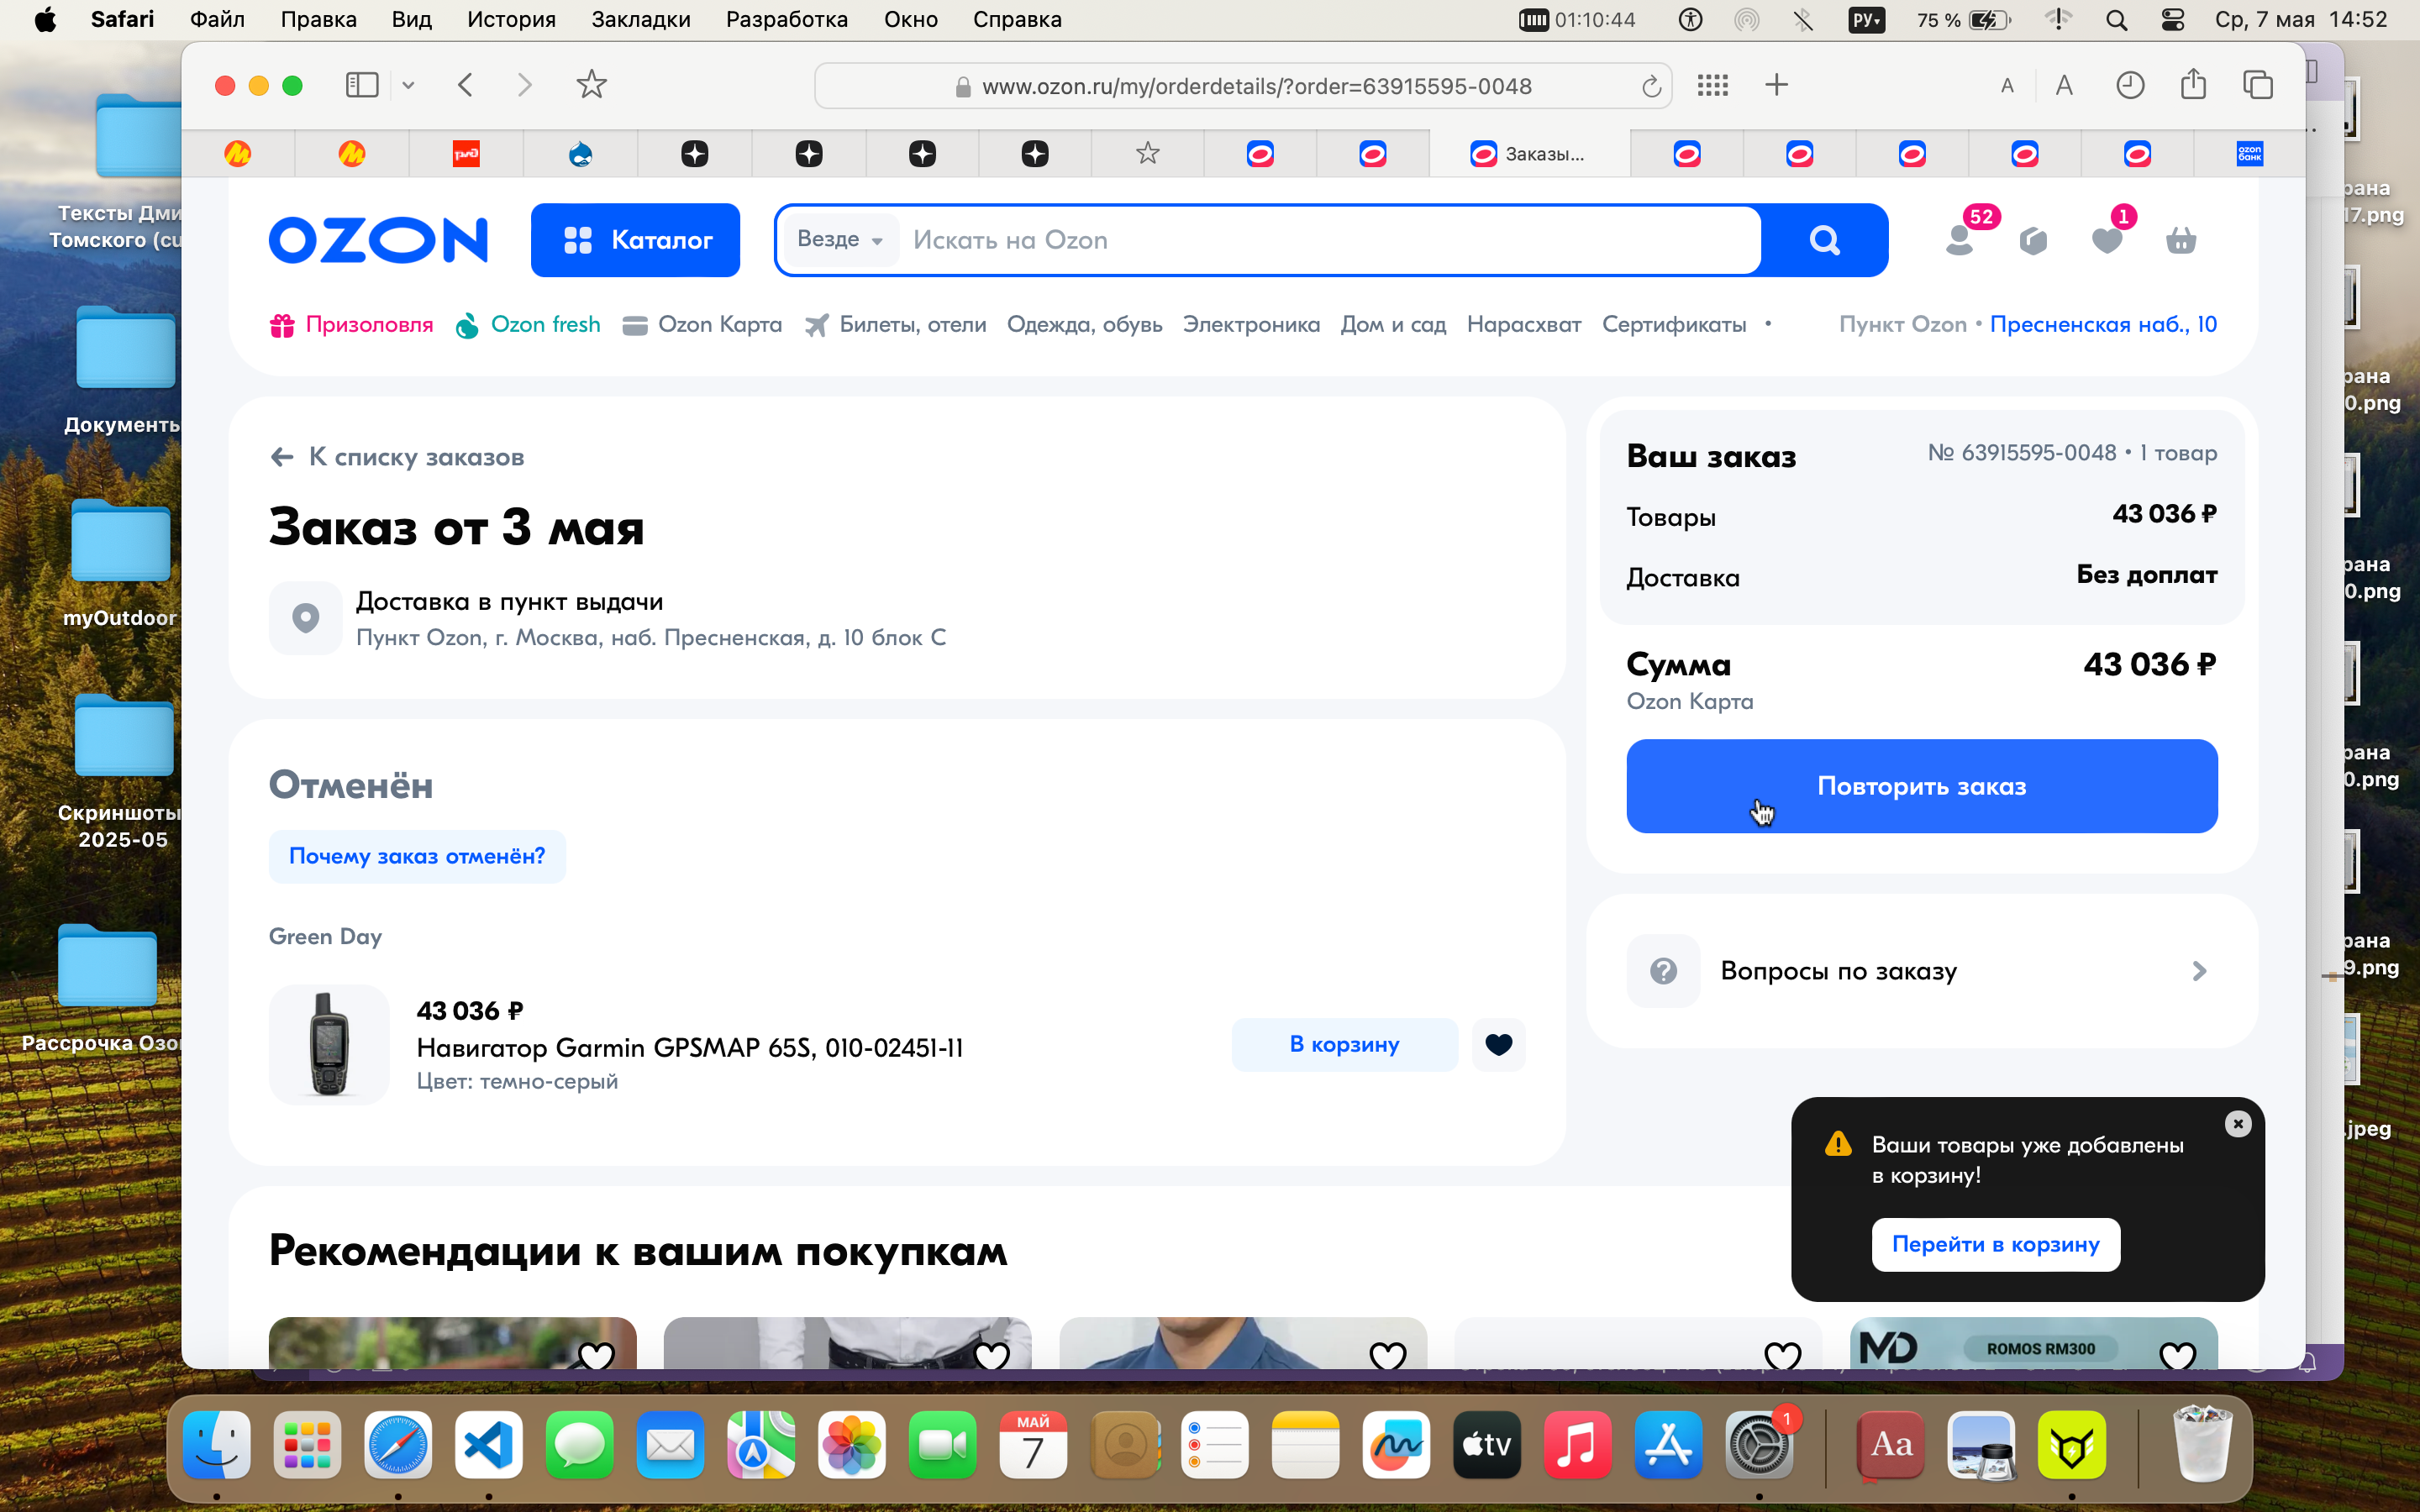Image resolution: width=2420 pixels, height=1512 pixels.
Task: Open Призоловля link
Action: click(x=352, y=324)
